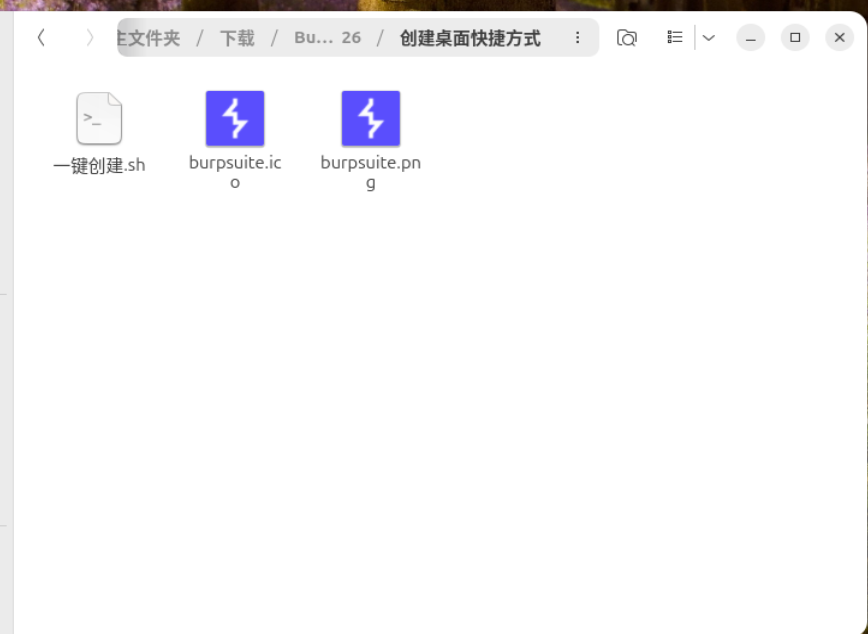The image size is (868, 634).
Task: Switch to list view icon
Action: click(x=675, y=38)
